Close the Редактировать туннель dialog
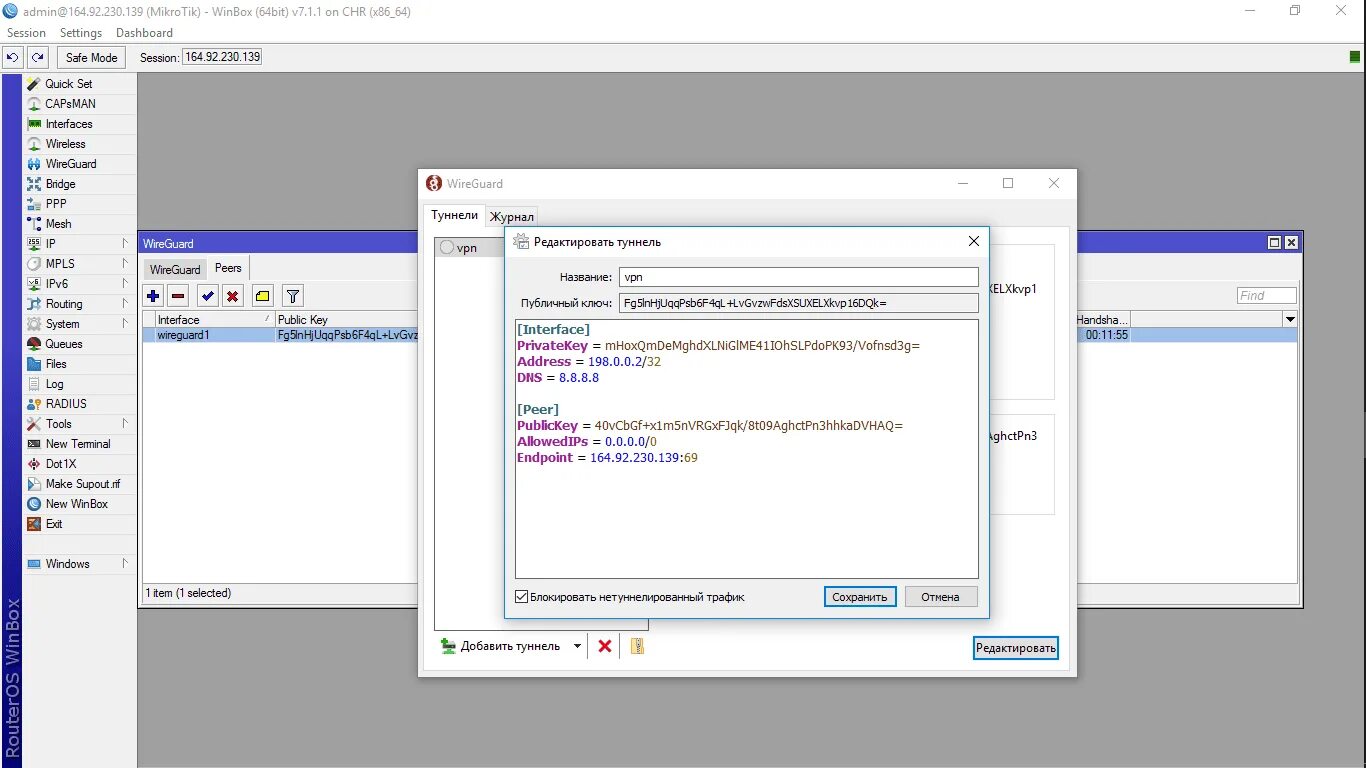Image resolution: width=1366 pixels, height=768 pixels. pos(974,241)
